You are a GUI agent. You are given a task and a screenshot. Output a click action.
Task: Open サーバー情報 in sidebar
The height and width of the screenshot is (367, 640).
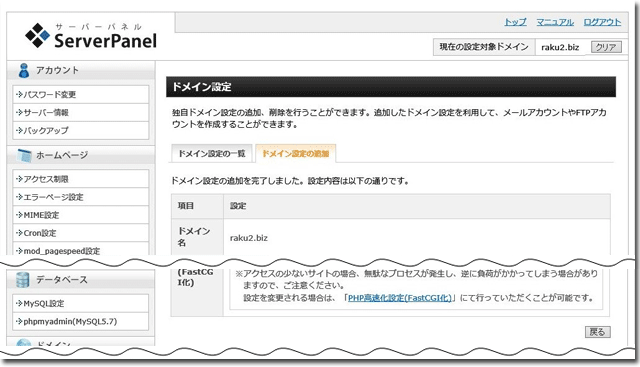(x=80, y=112)
